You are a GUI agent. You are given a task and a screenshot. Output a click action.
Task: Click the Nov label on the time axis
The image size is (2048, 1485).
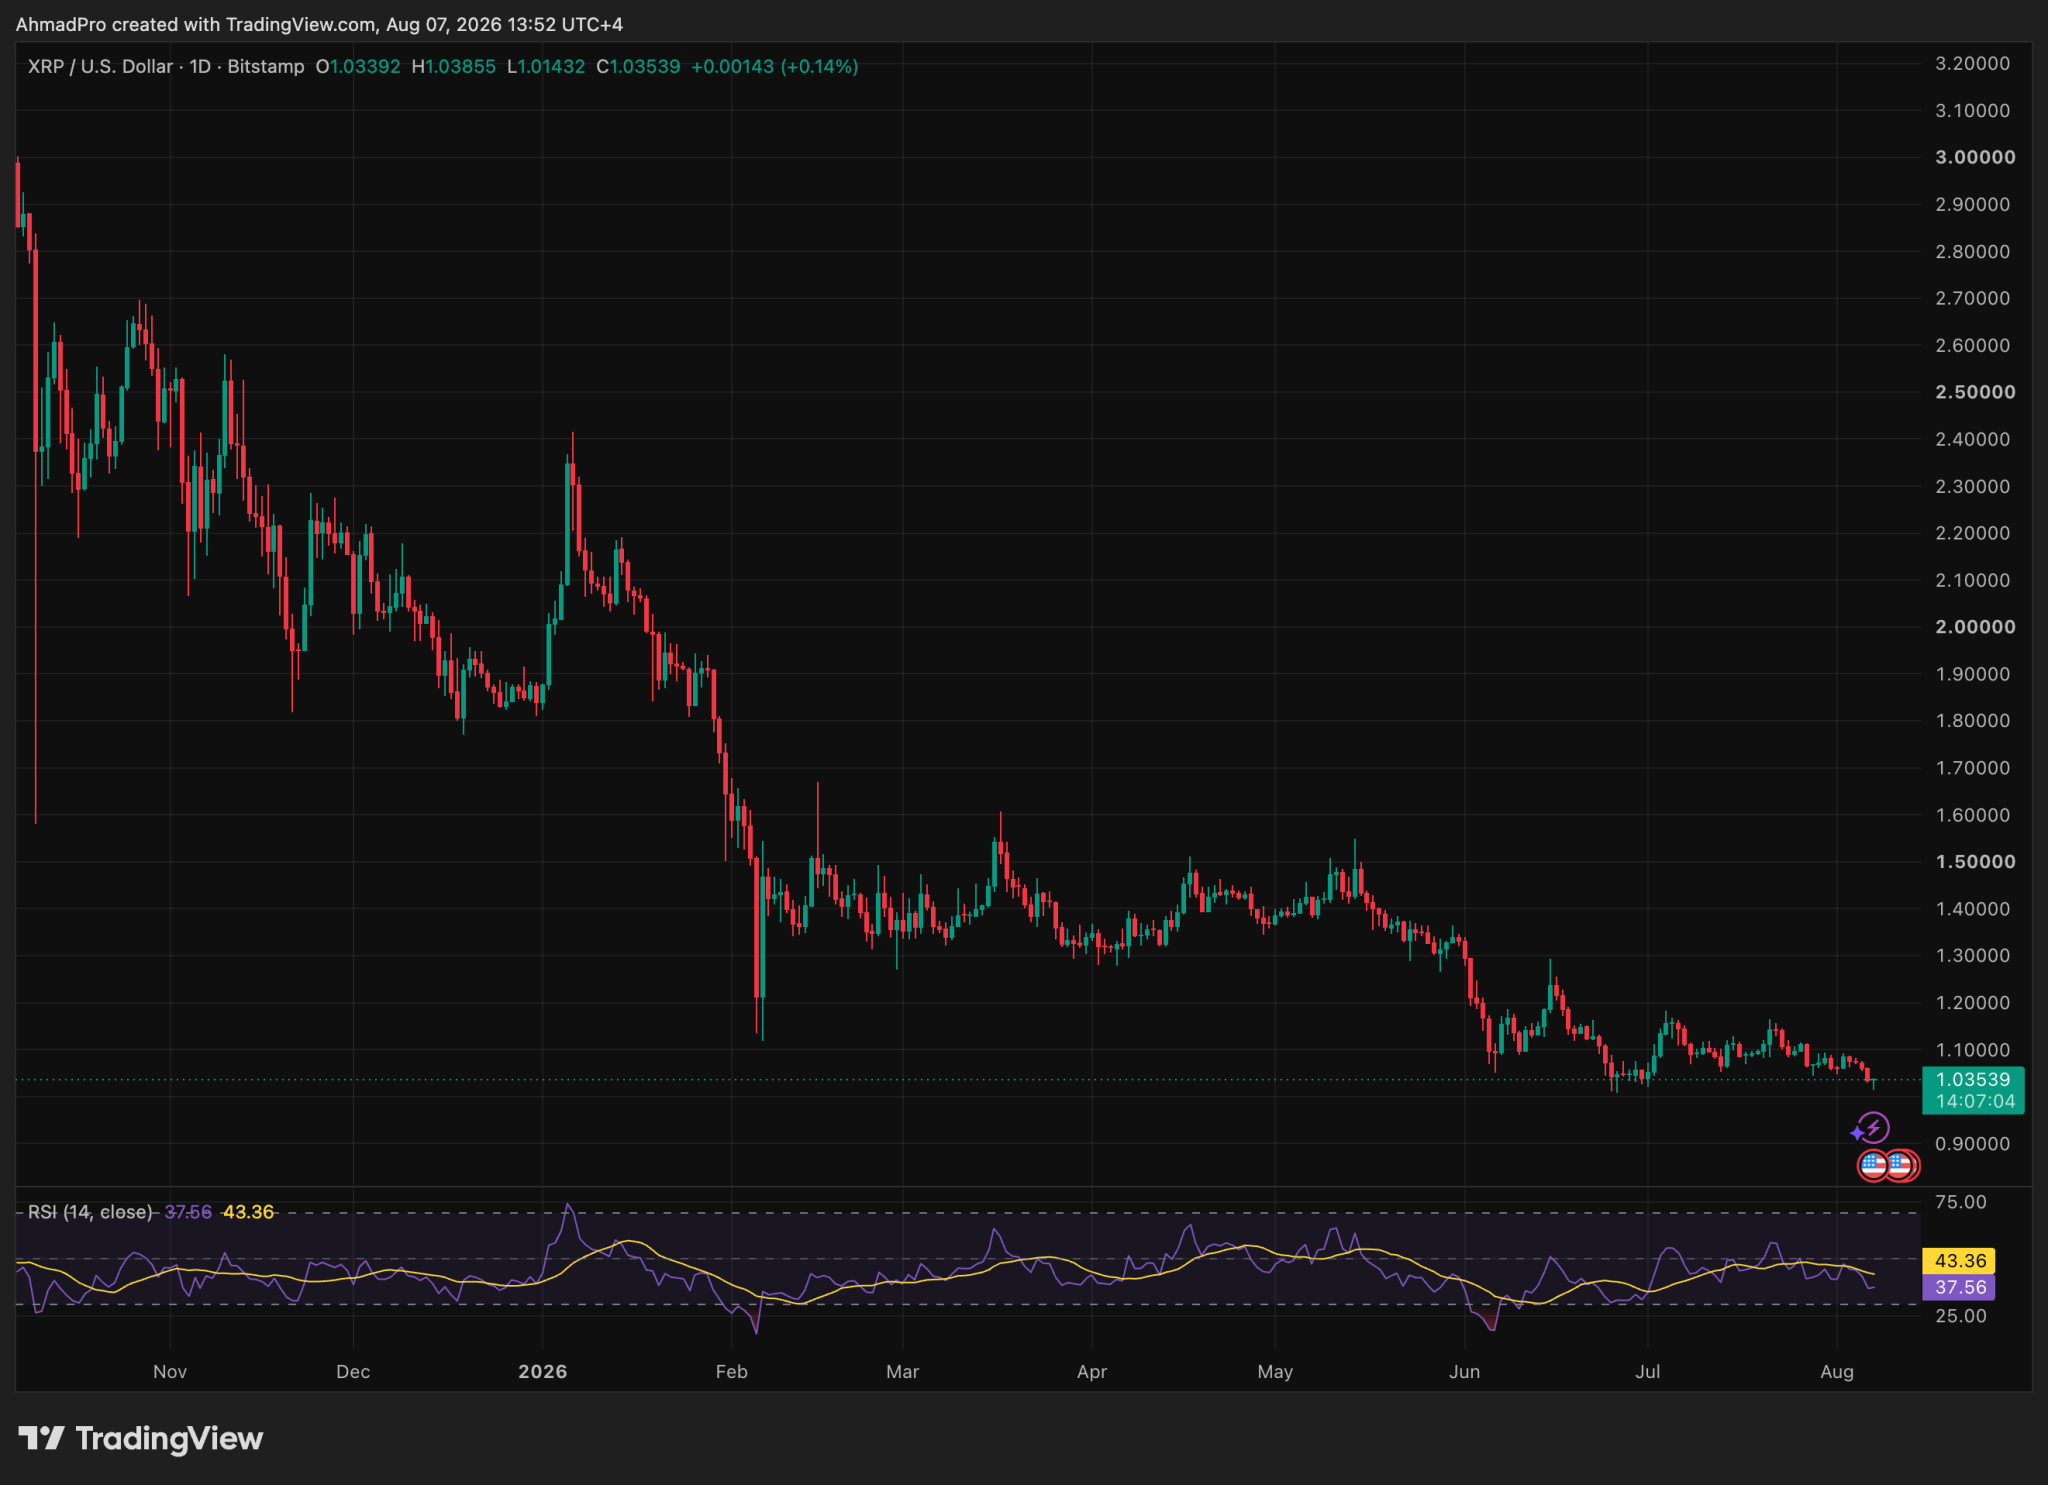[x=170, y=1372]
